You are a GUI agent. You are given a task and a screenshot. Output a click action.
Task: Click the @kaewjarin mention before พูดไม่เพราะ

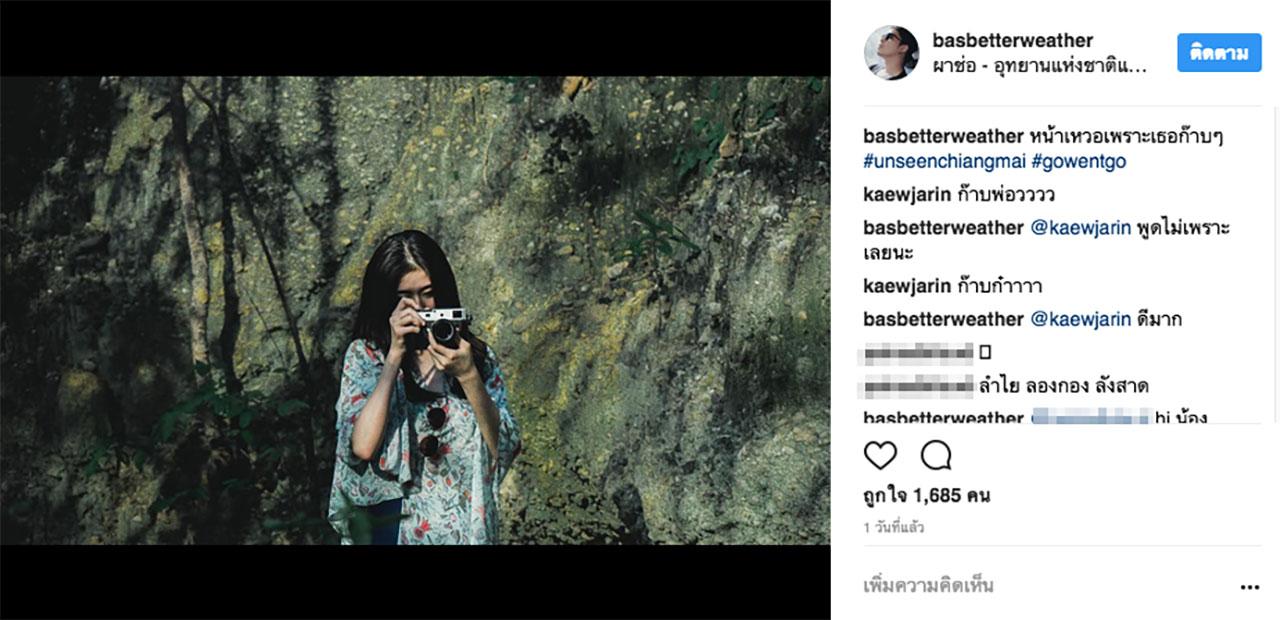[x=1080, y=228]
